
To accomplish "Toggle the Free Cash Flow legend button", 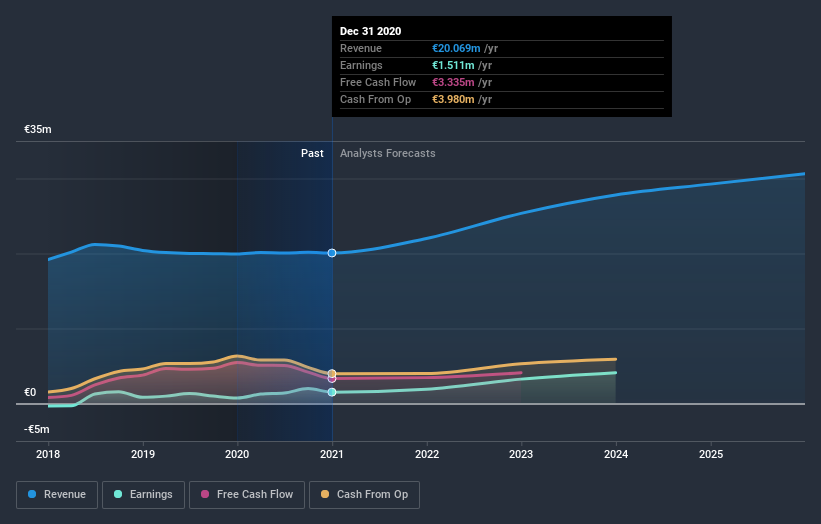I will [247, 495].
